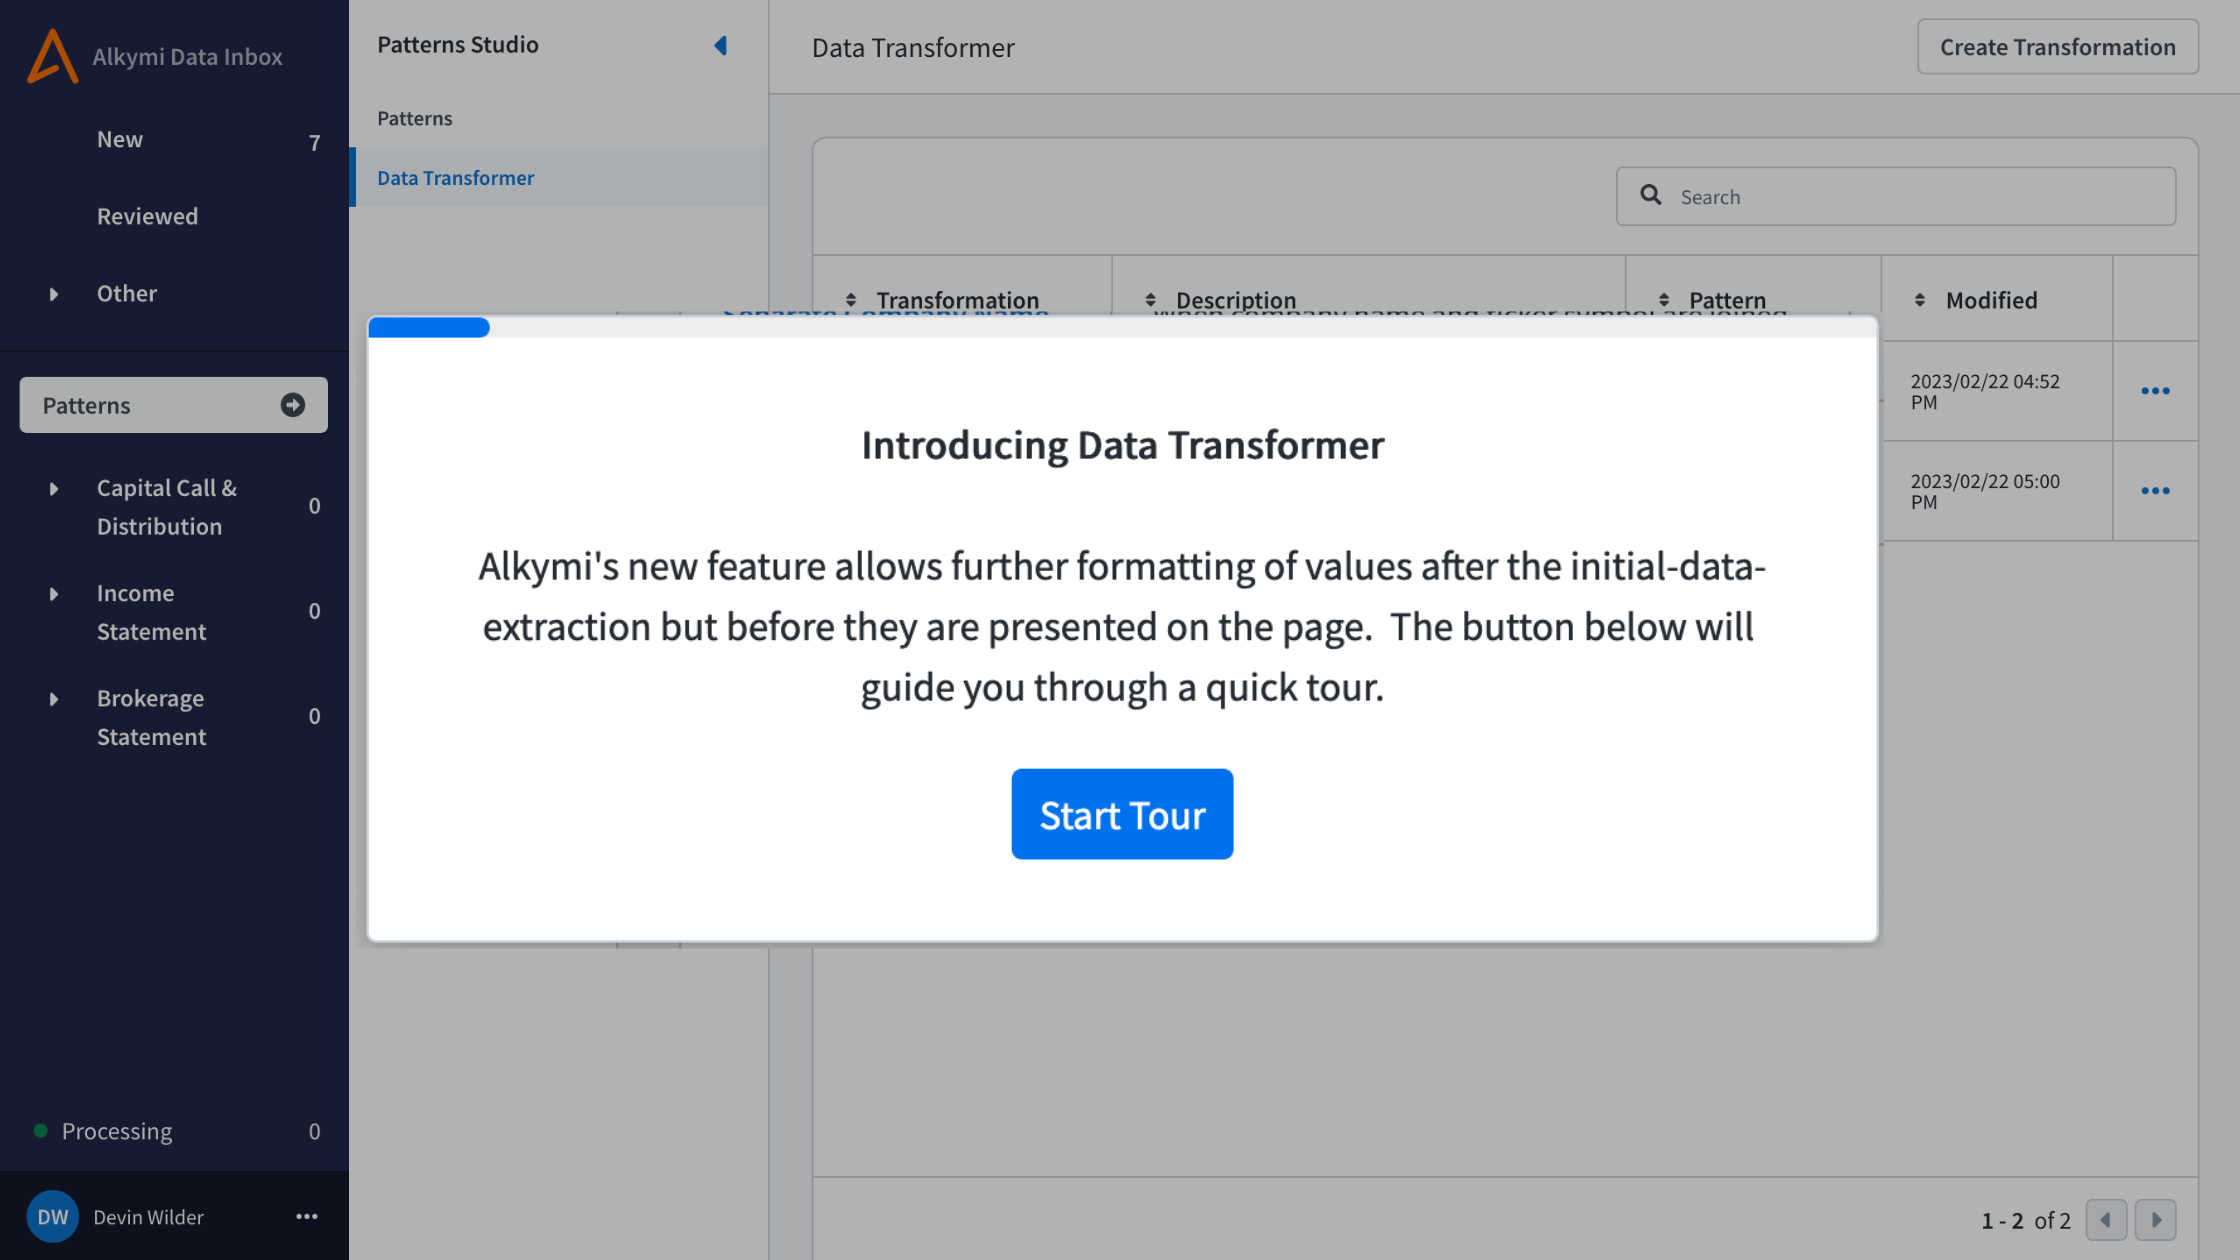The height and width of the screenshot is (1260, 2240).
Task: Go to previous page of transformations
Action: click(x=2106, y=1220)
